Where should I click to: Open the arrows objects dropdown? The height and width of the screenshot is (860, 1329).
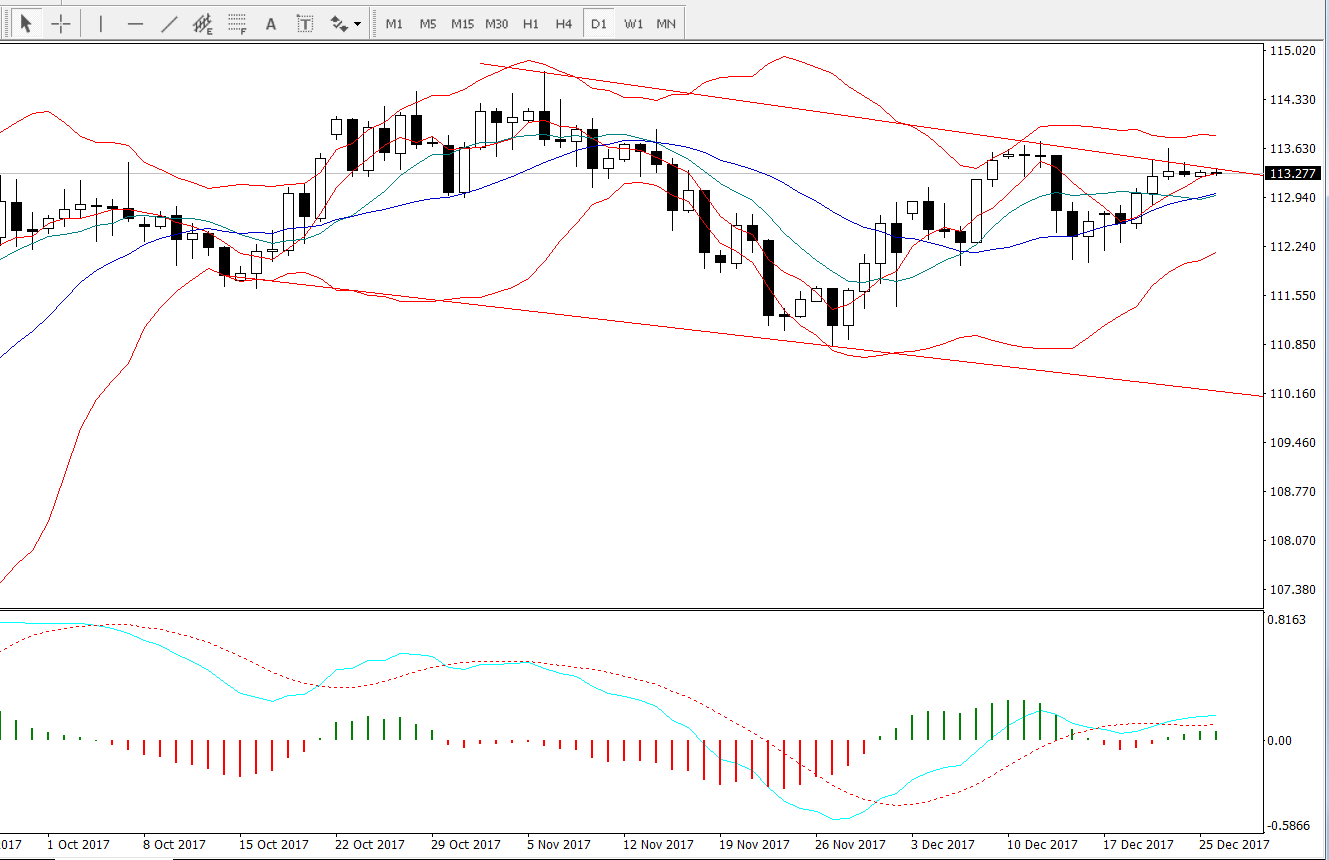345,23
